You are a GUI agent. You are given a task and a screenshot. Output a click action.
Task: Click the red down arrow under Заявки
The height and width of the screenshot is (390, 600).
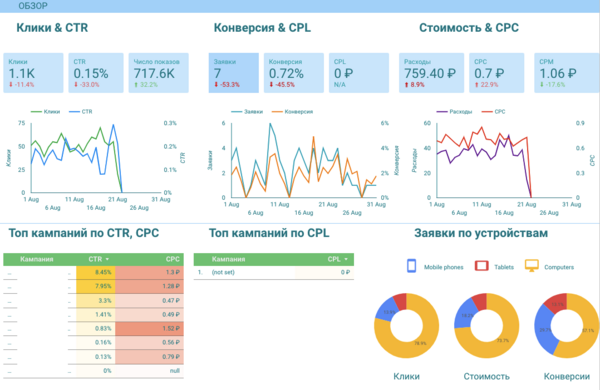pyautogui.click(x=216, y=85)
